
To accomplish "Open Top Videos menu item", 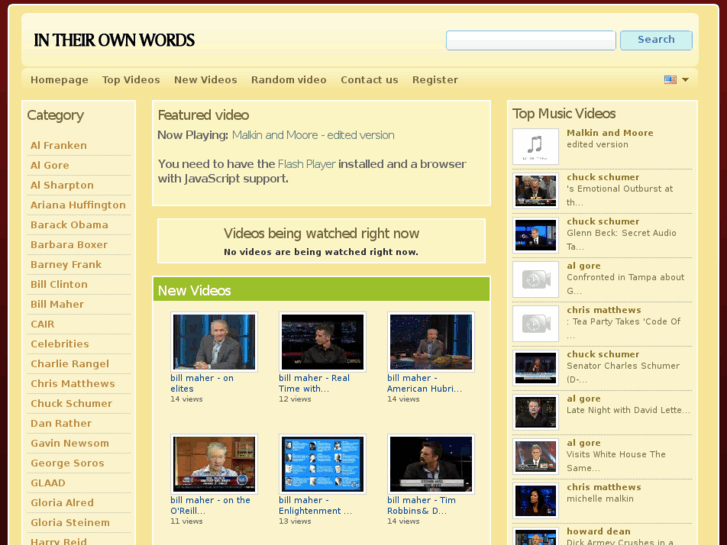I will click(x=131, y=80).
